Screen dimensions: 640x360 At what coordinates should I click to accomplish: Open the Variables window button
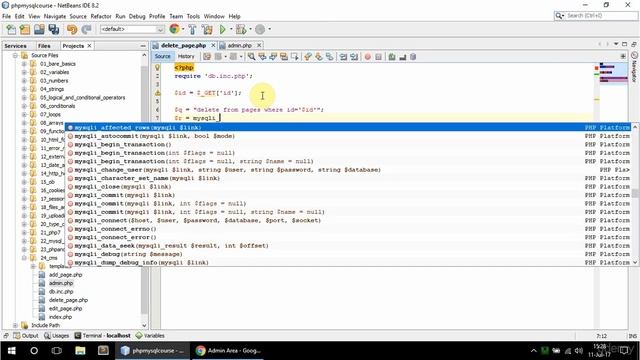(x=150, y=336)
